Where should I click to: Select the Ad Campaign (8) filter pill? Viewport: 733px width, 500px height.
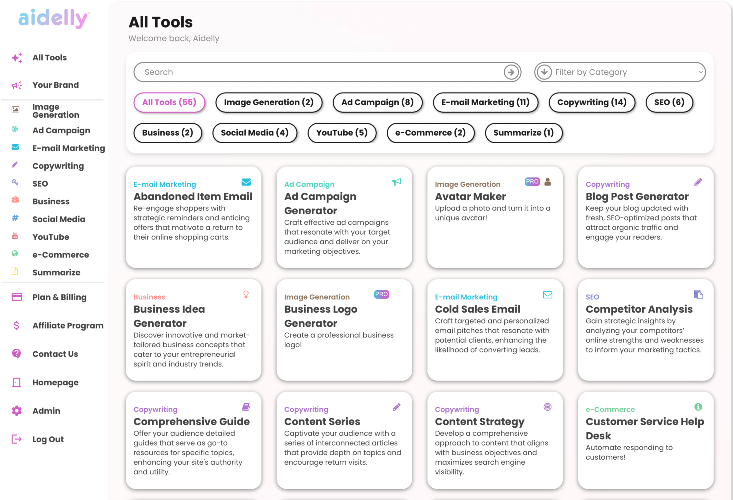(x=377, y=102)
